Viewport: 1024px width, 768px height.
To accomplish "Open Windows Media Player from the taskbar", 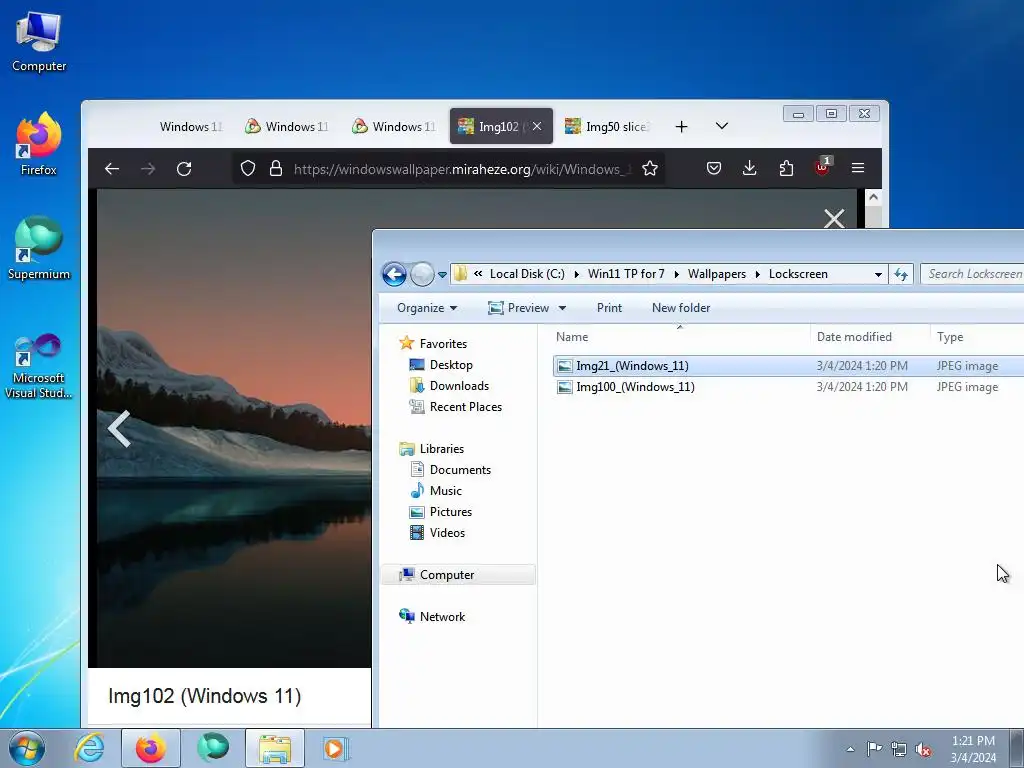I will (x=336, y=748).
